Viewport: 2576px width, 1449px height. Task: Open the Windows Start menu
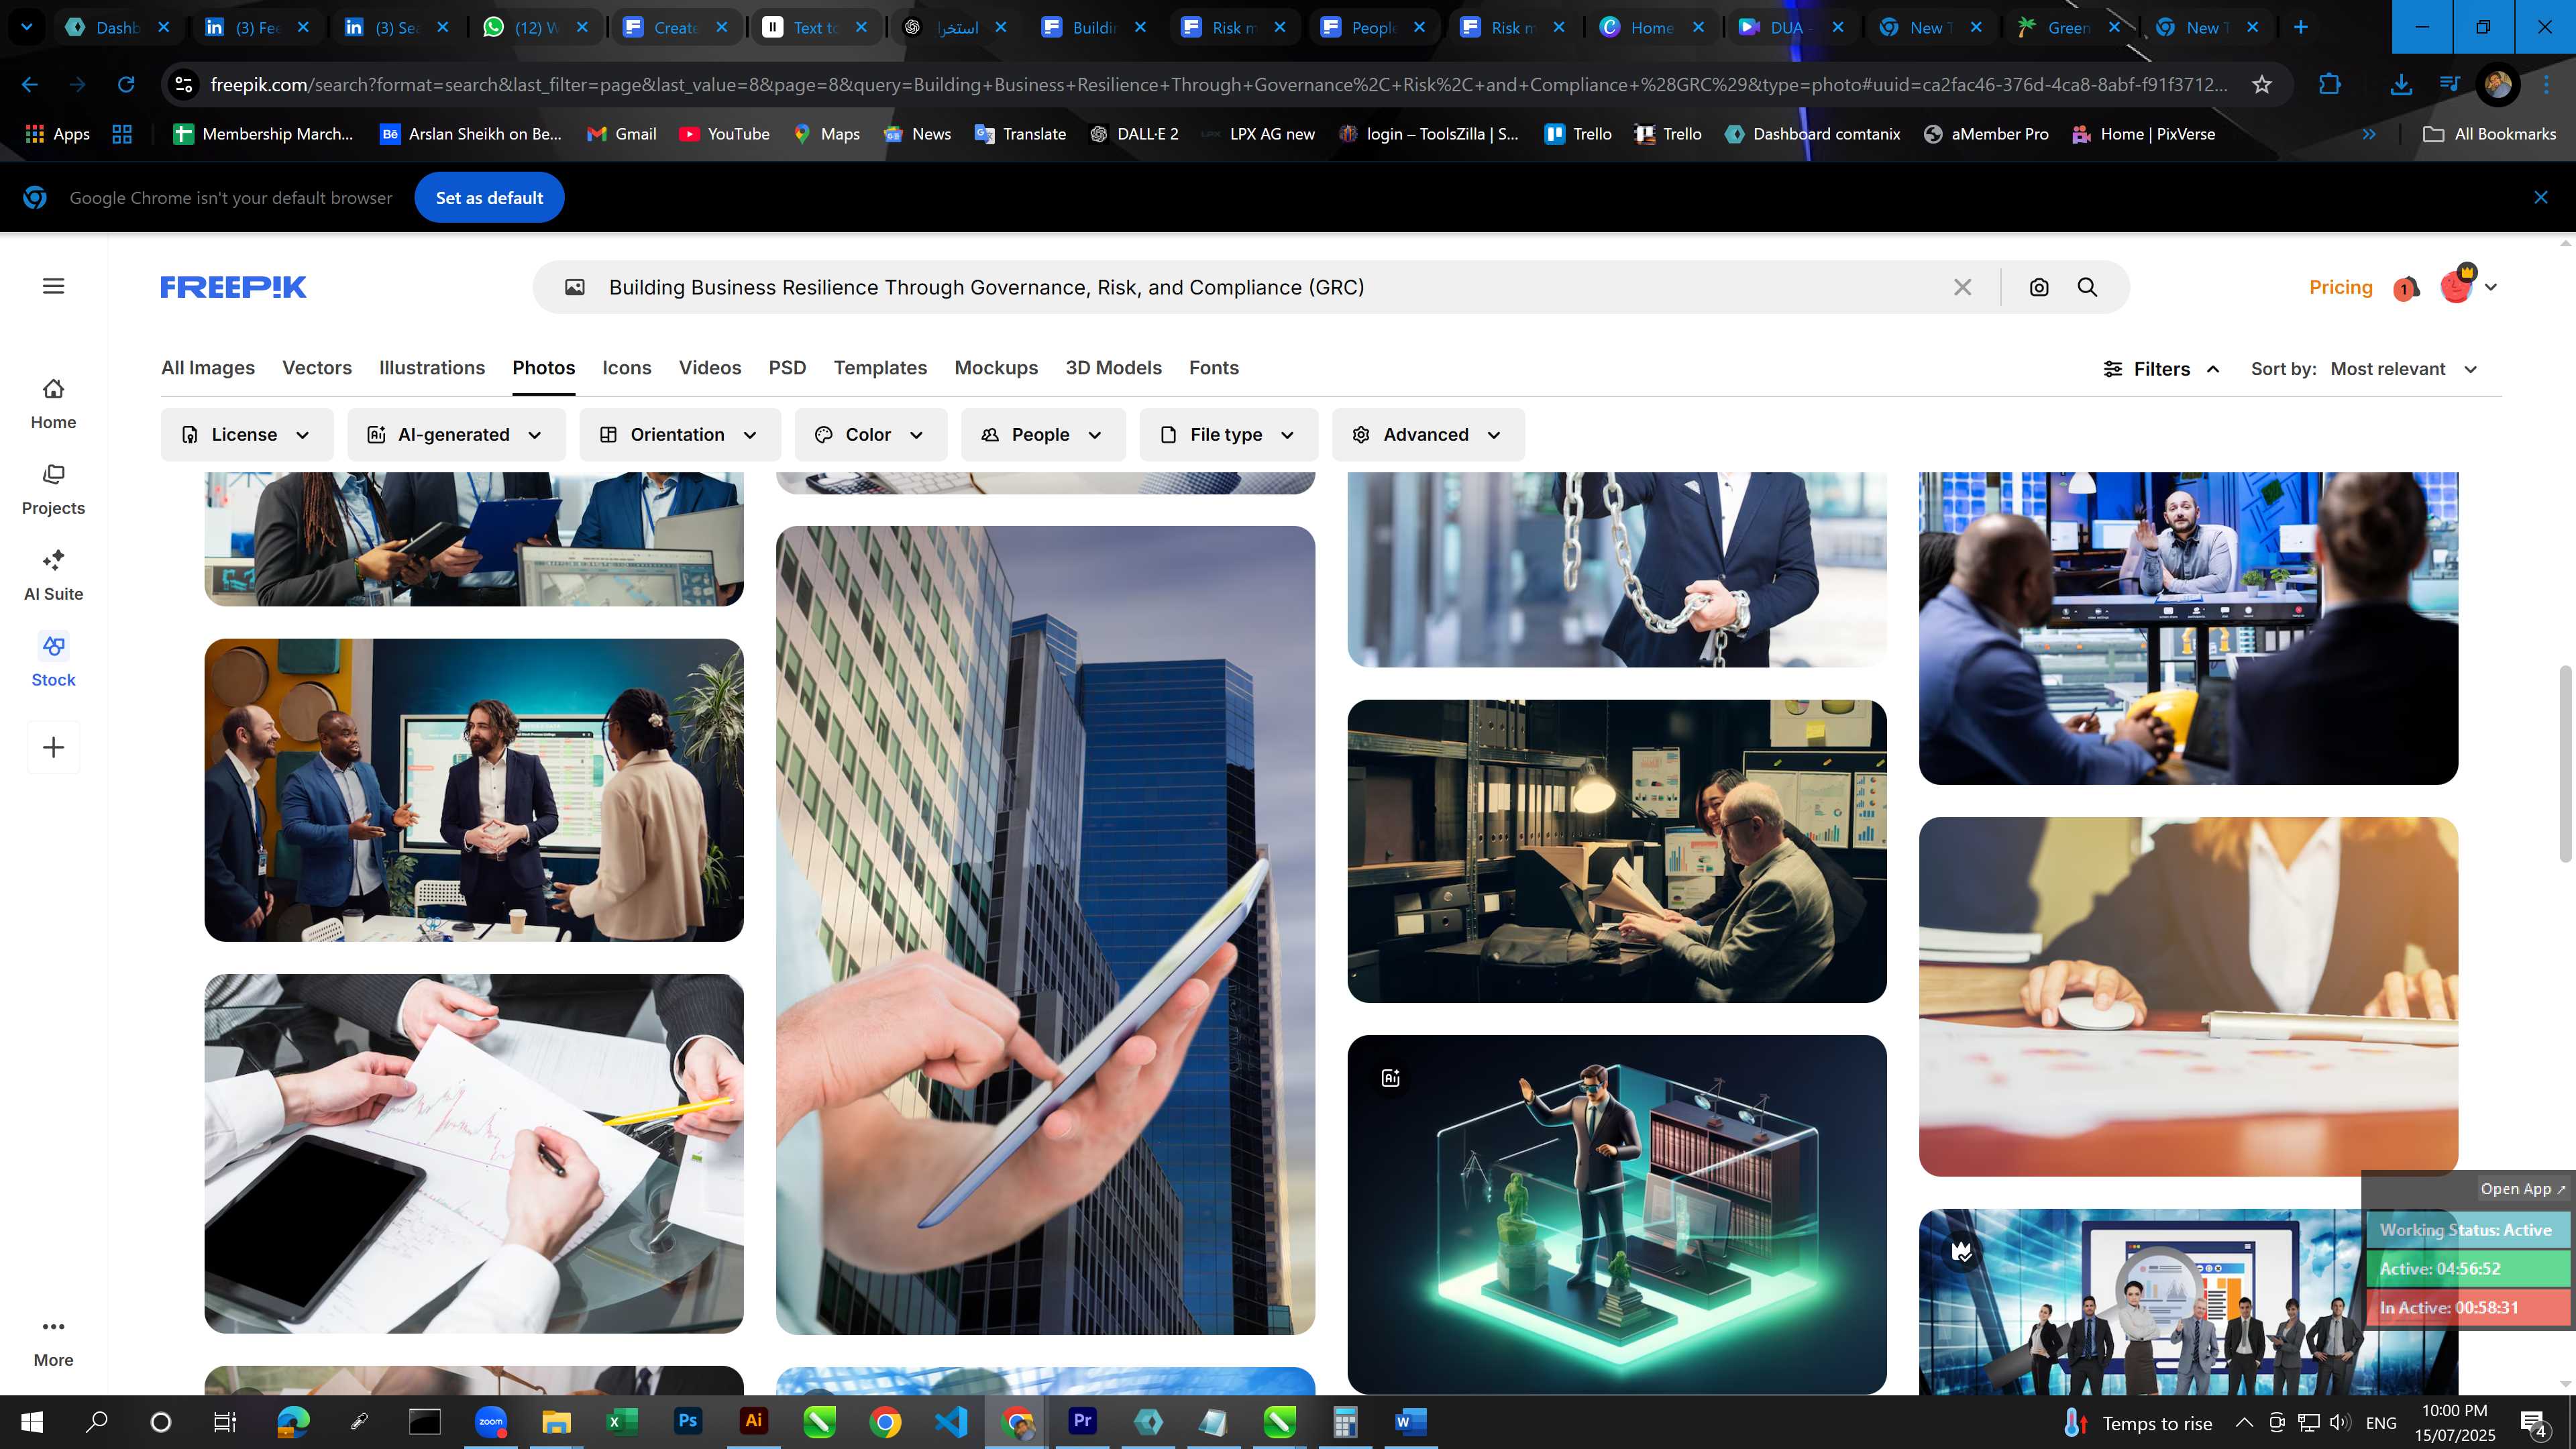(32, 1421)
